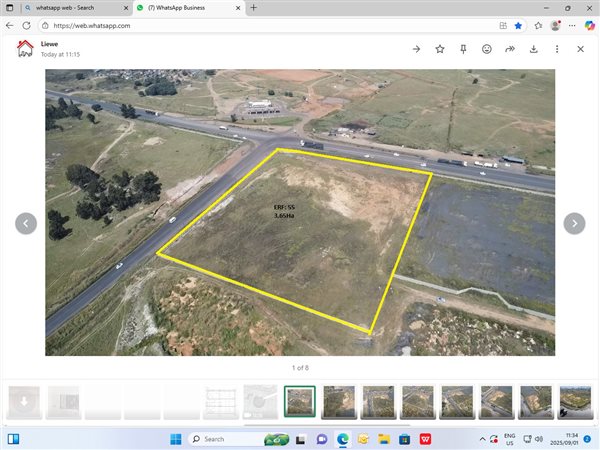
Task: Go to previous image using left chevron
Action: 26,223
